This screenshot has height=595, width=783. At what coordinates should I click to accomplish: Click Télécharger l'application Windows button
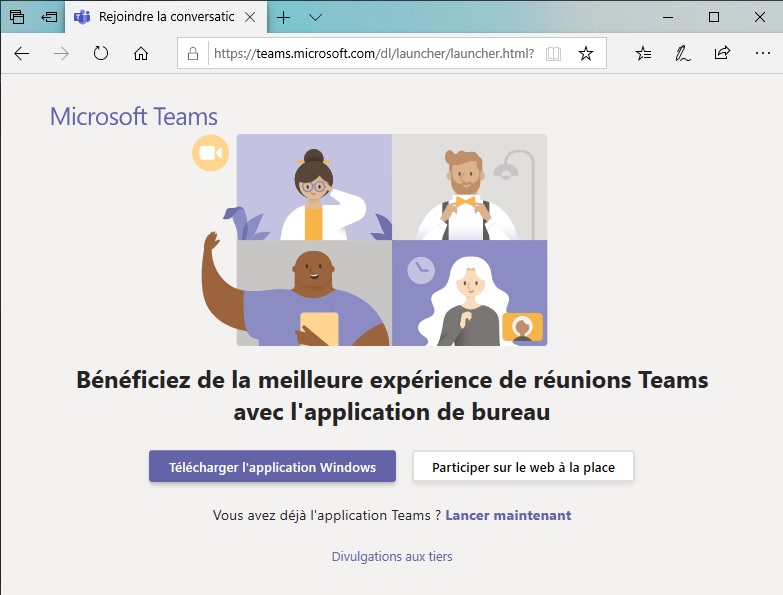click(272, 466)
